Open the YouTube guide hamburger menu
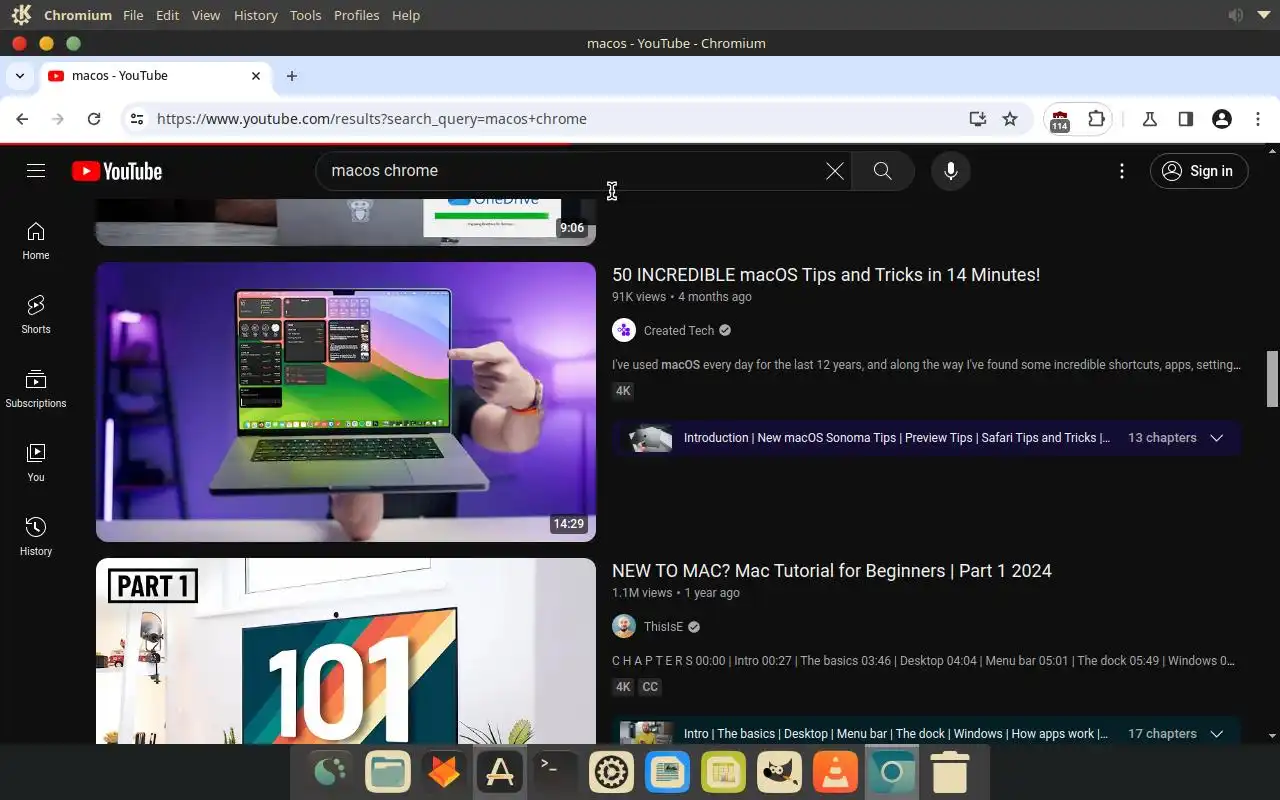The width and height of the screenshot is (1280, 800). click(x=36, y=171)
